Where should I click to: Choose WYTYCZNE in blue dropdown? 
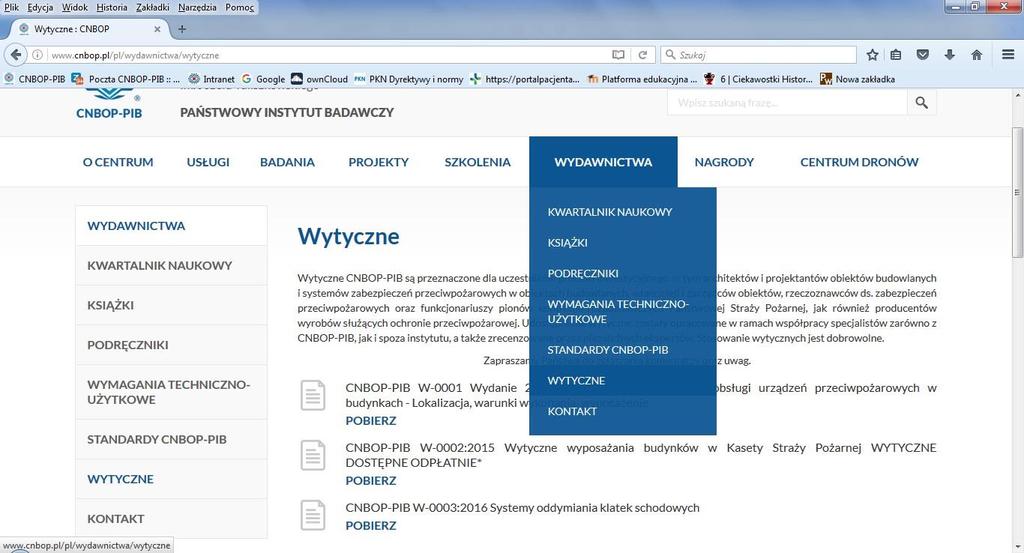[576, 380]
